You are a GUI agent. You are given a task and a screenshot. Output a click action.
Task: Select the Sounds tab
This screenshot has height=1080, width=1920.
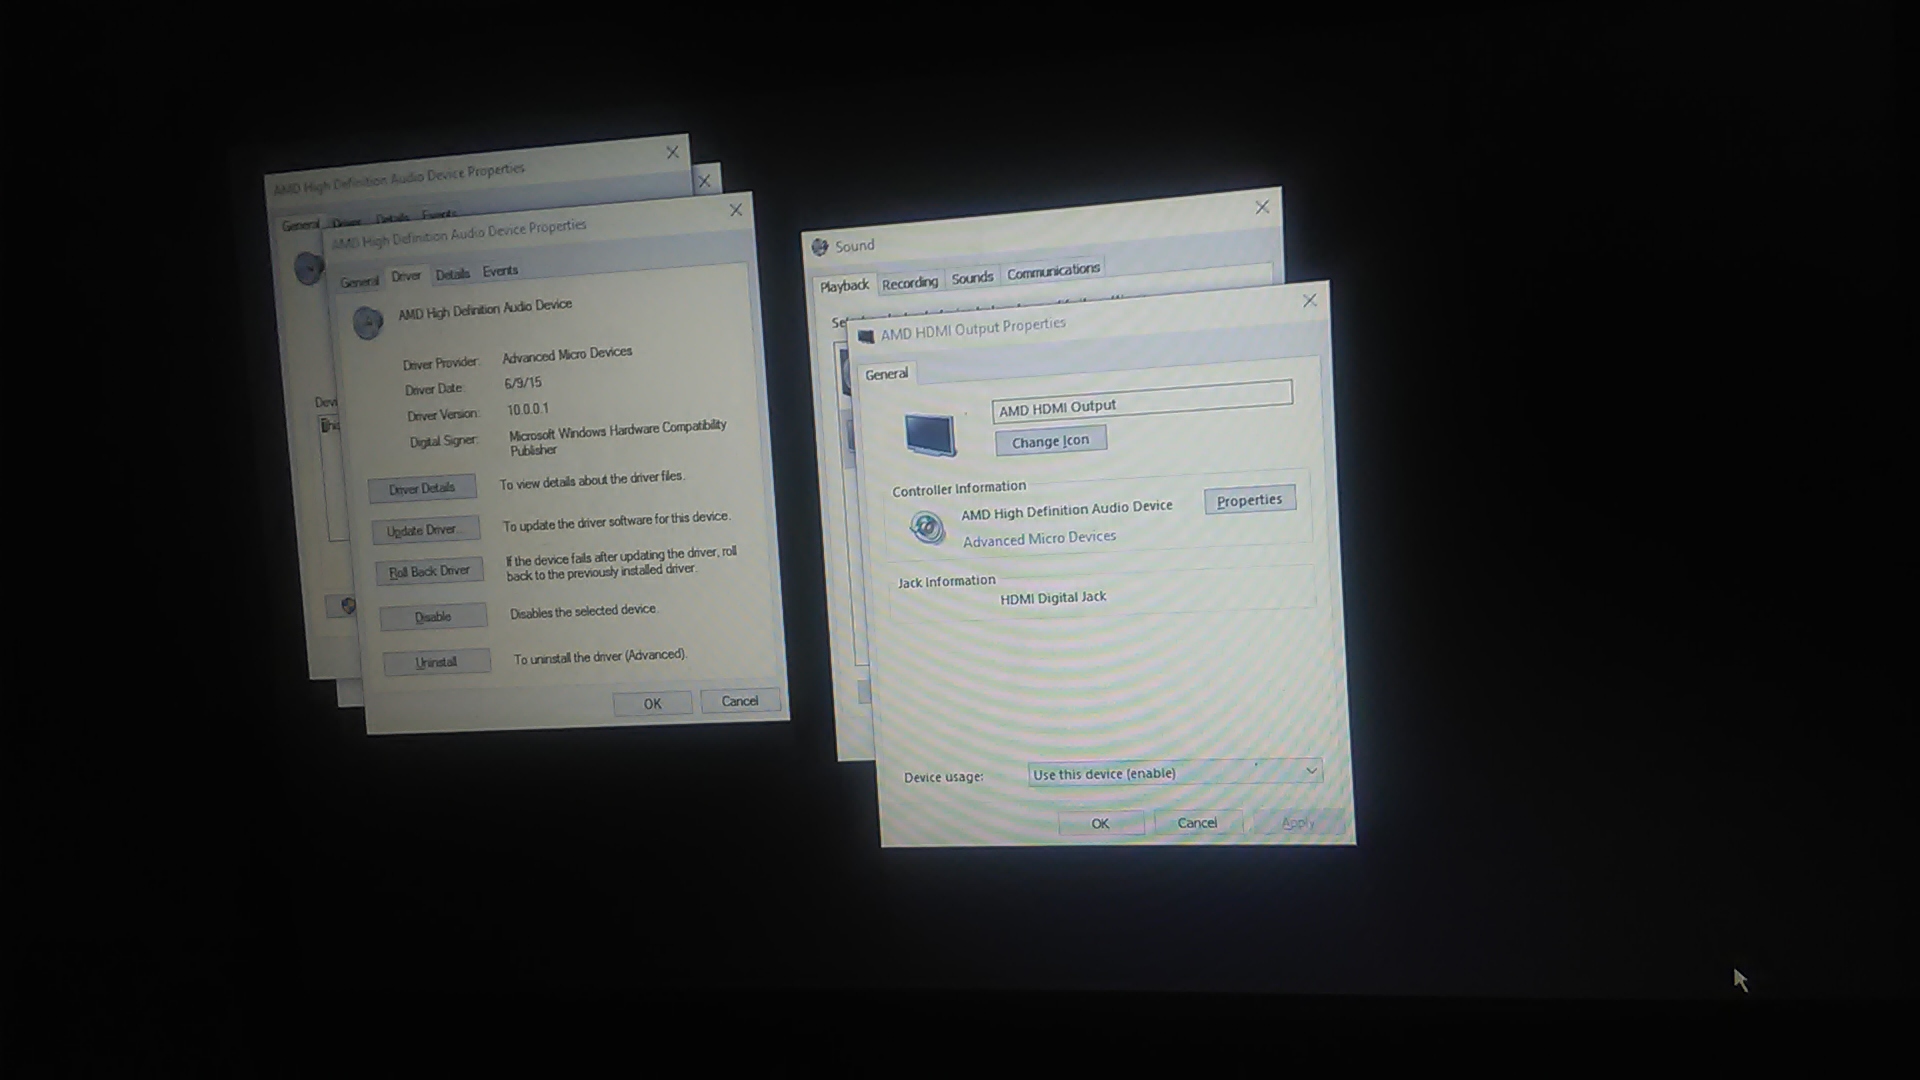[972, 278]
